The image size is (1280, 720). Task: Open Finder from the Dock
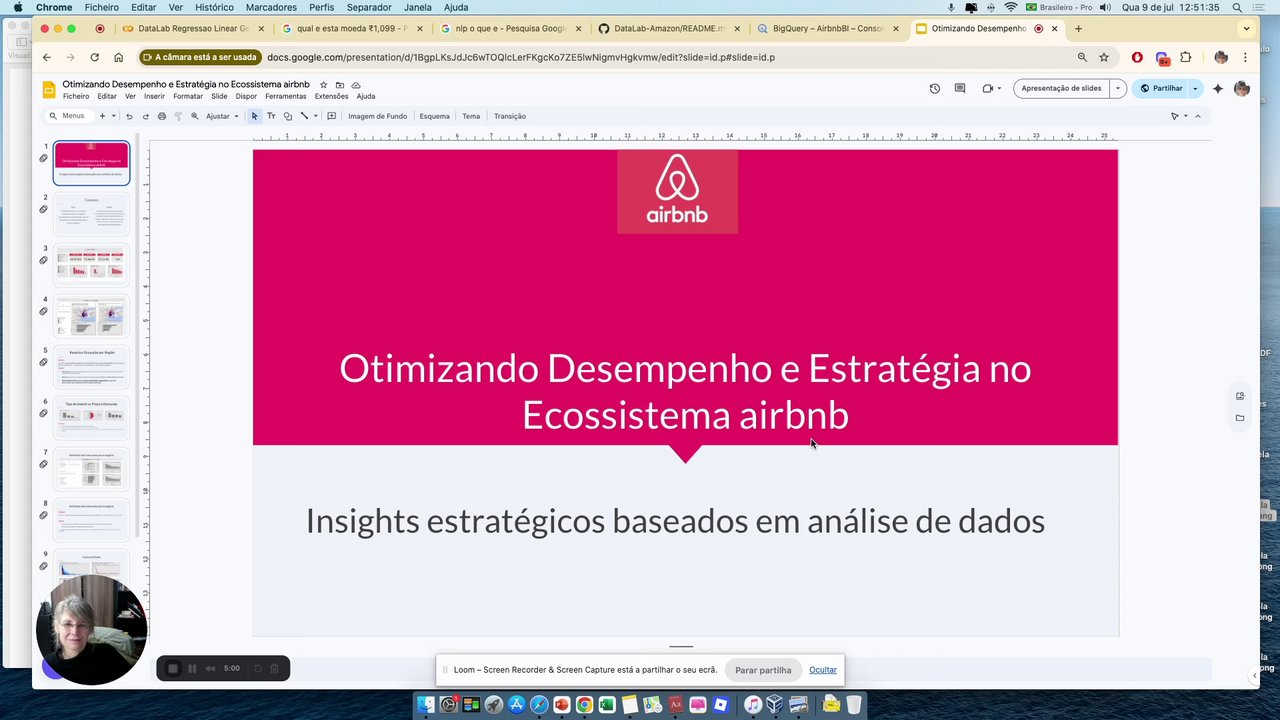(426, 705)
